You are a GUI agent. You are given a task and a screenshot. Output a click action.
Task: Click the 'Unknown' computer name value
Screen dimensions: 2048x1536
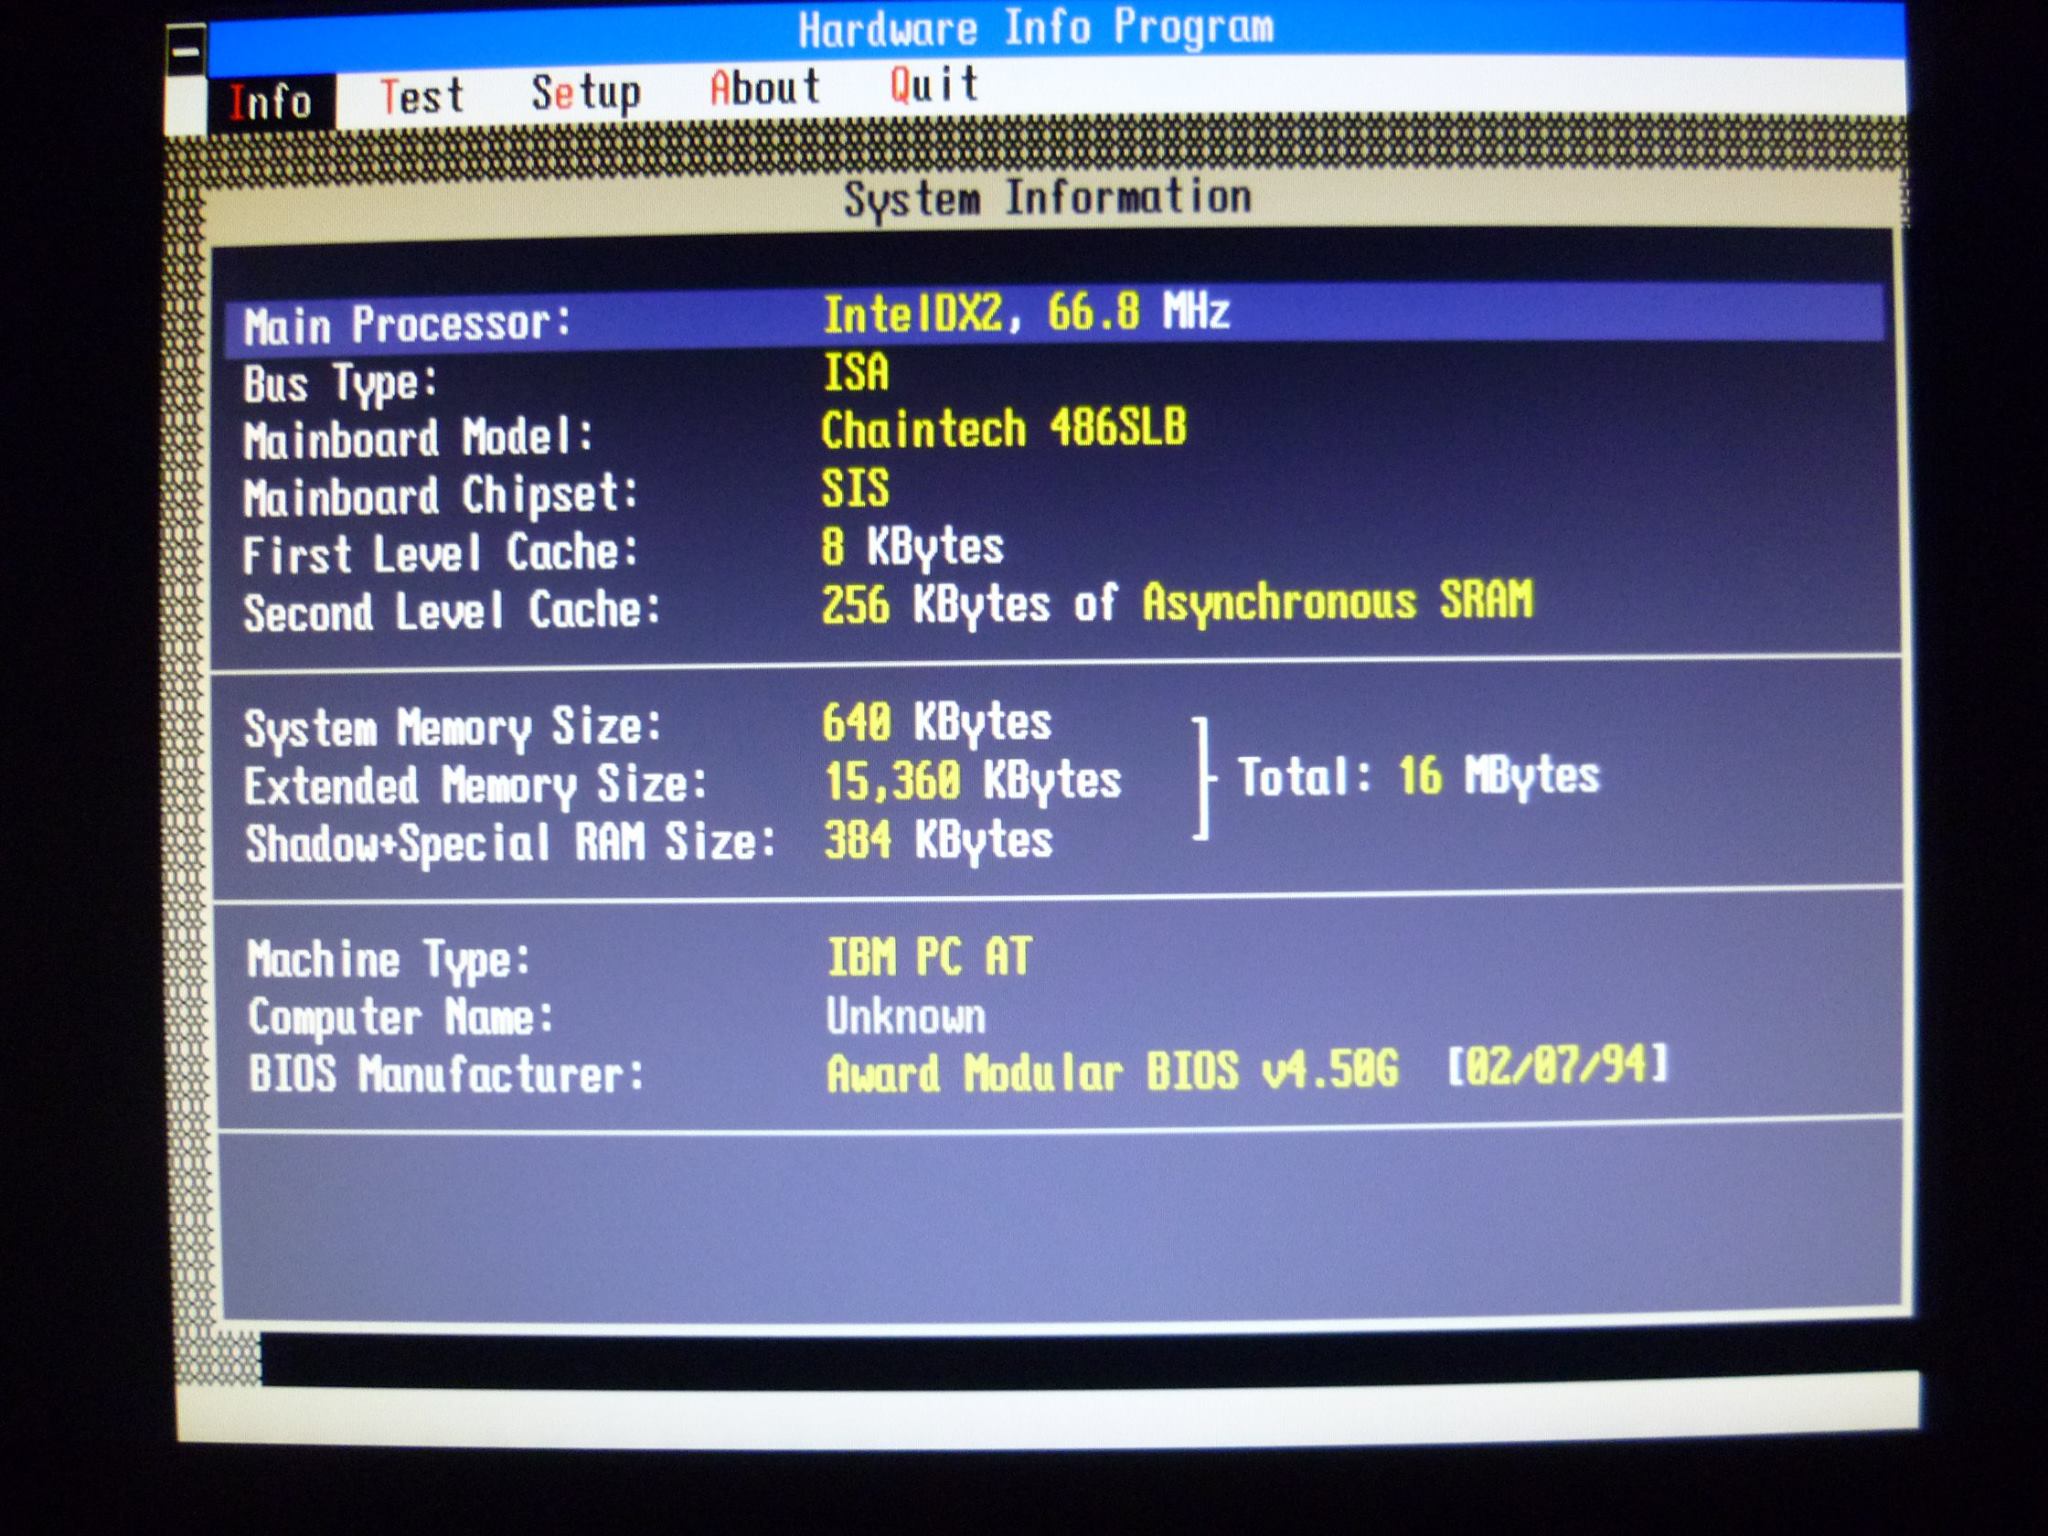[906, 1016]
